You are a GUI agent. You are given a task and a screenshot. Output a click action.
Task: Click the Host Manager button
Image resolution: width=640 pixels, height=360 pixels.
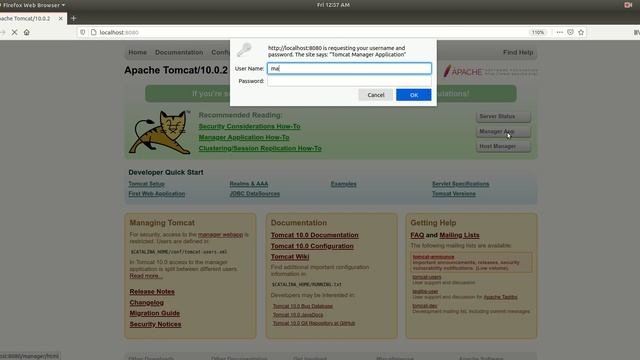click(x=503, y=146)
